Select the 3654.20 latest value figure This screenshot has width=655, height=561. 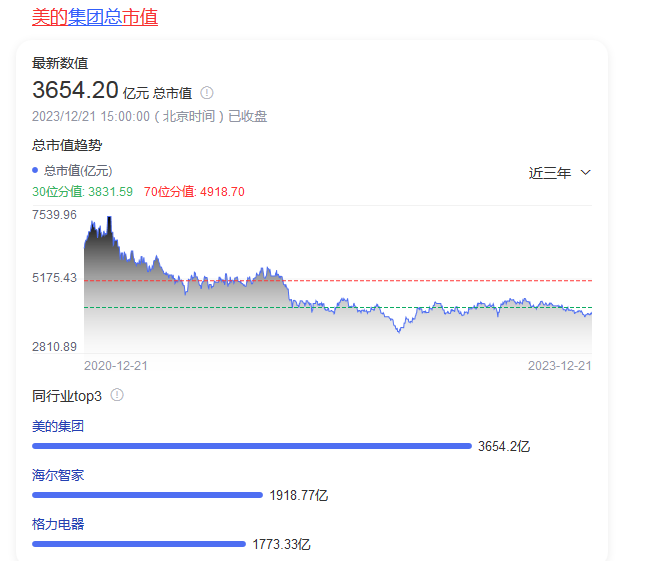[x=75, y=90]
